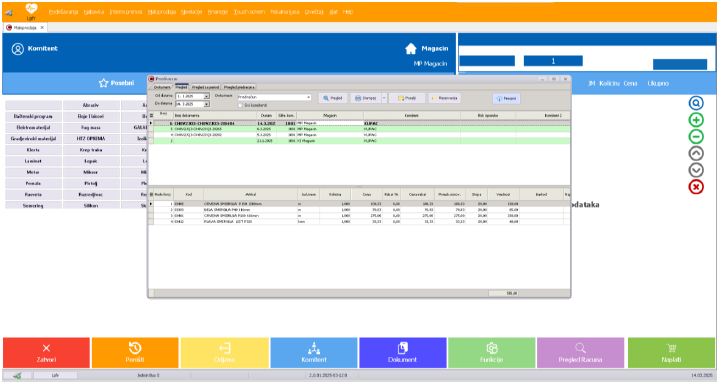Image resolution: width=718 pixels, height=383 pixels.
Task: Close the Maloprodaja tab with its X
Action: [x=42, y=27]
